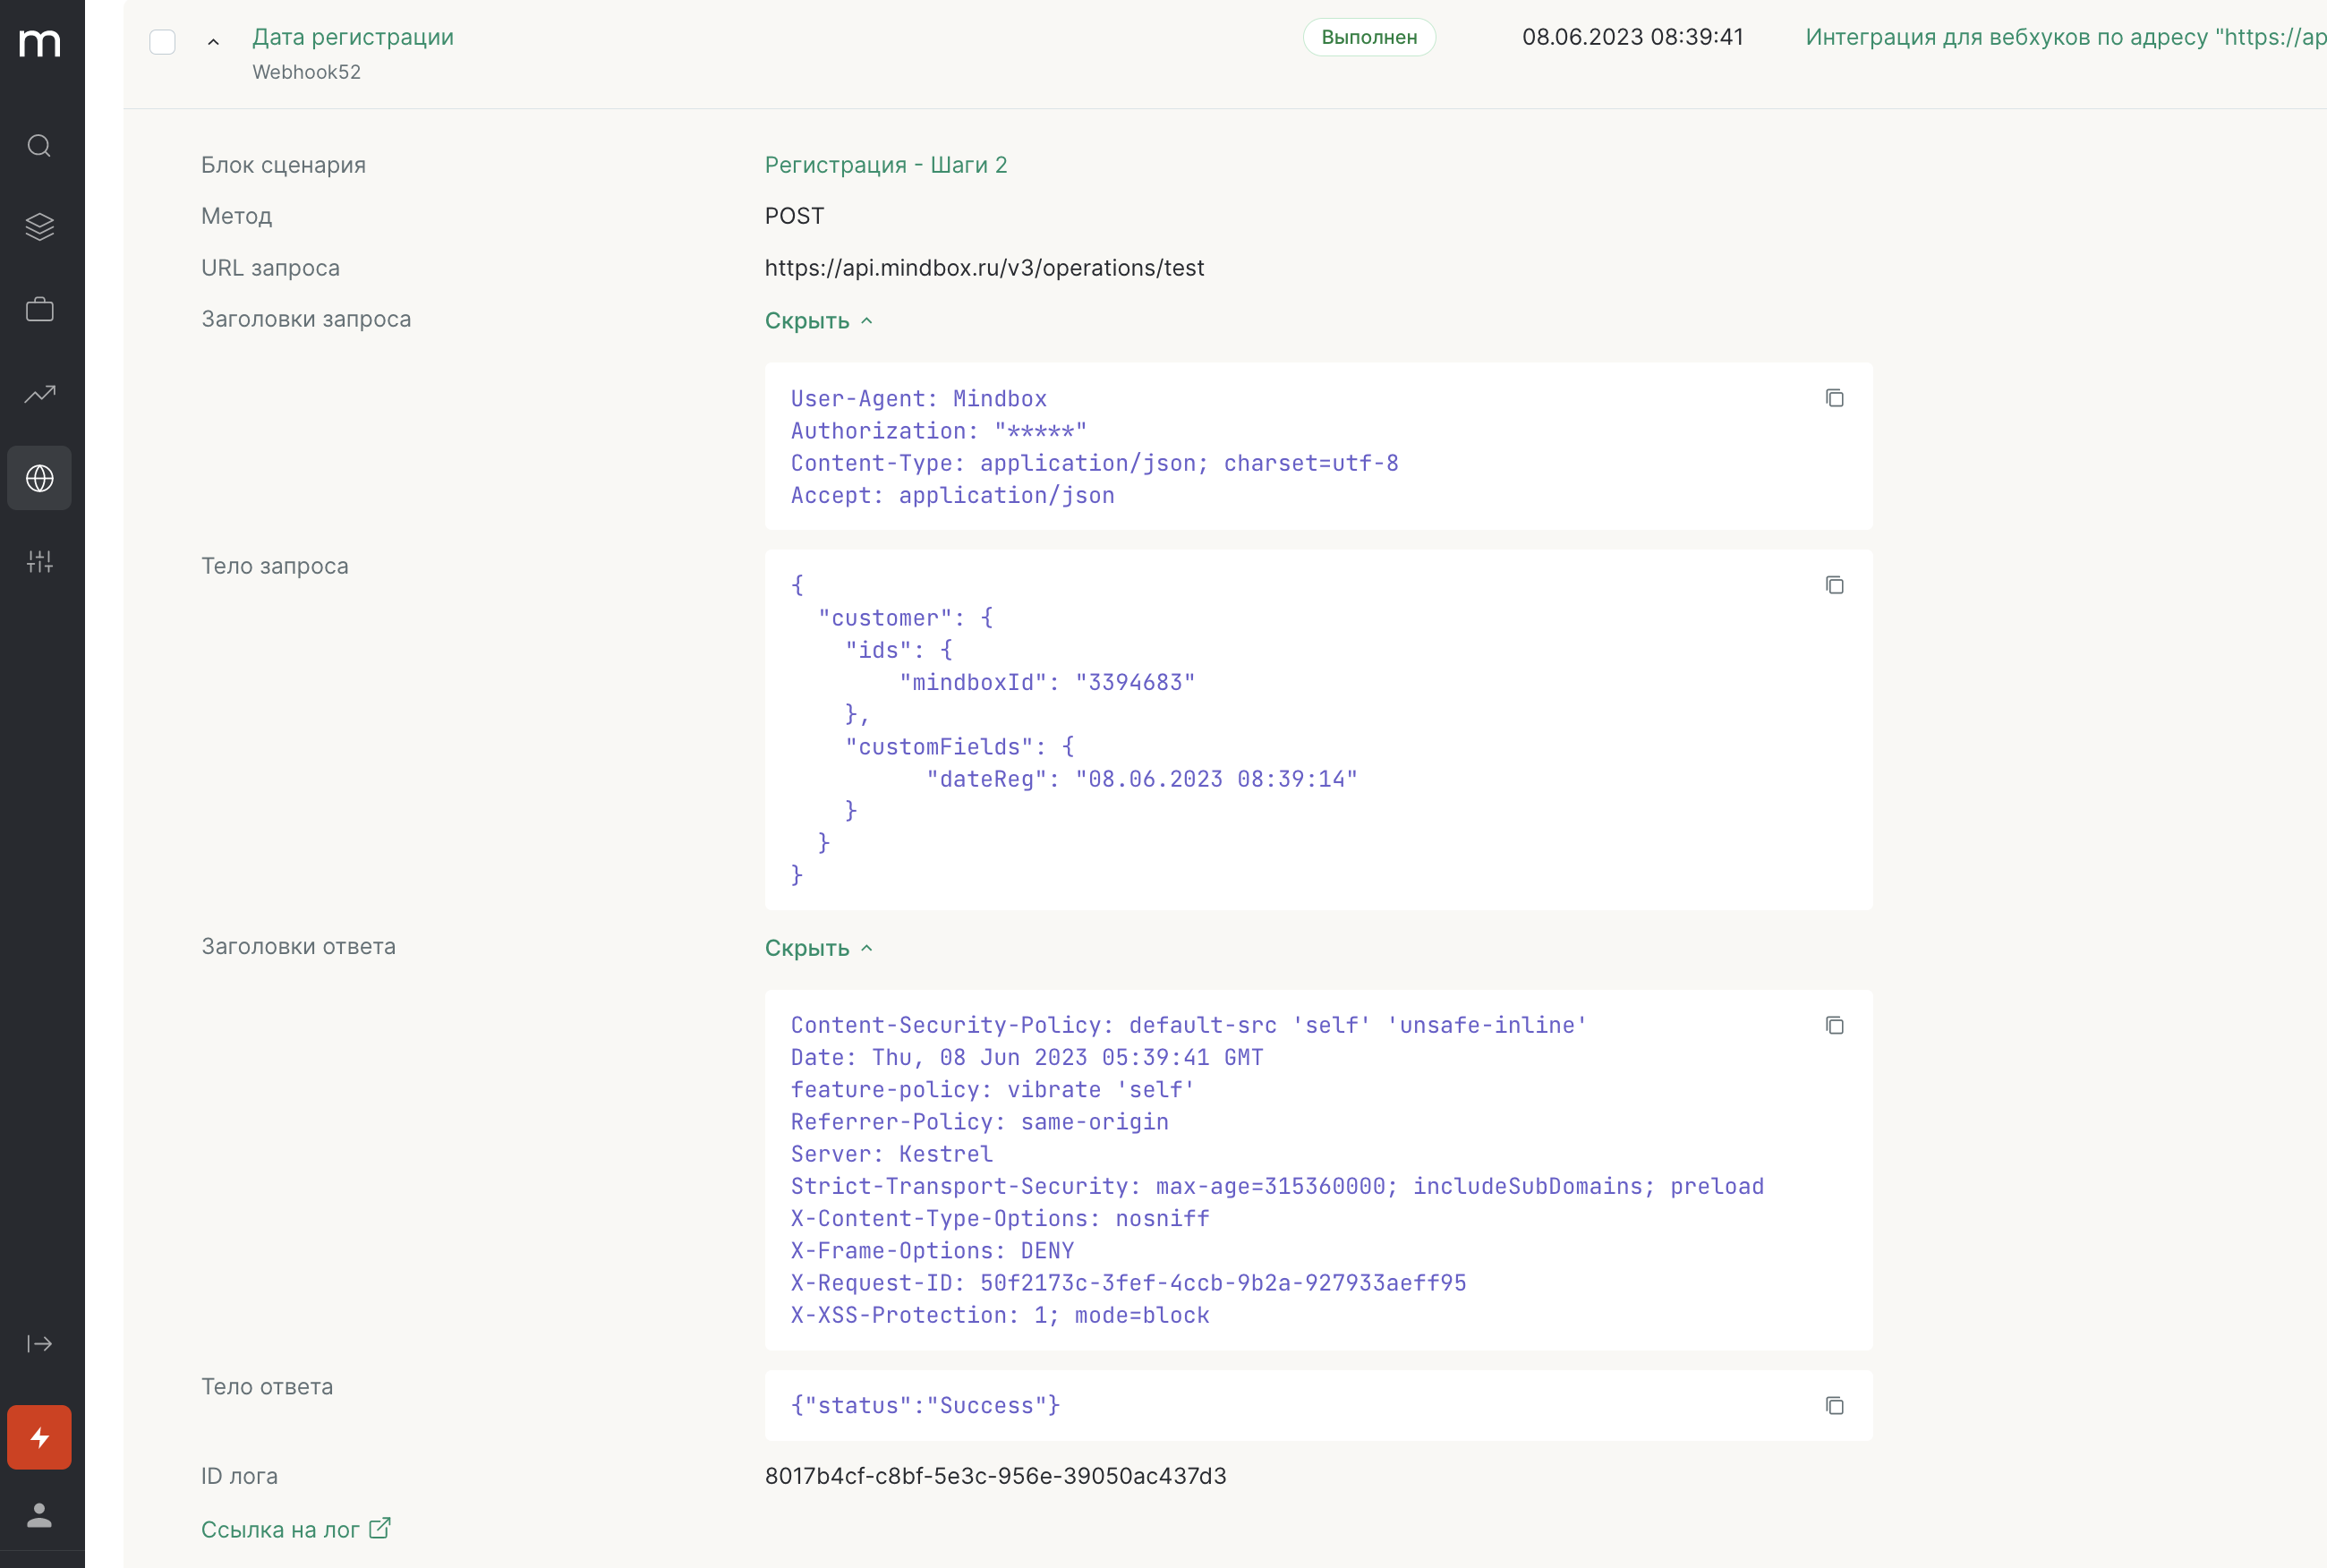This screenshot has height=1568, width=2327.
Task: Click the request URL api.mindbox.ru text
Action: 984,268
